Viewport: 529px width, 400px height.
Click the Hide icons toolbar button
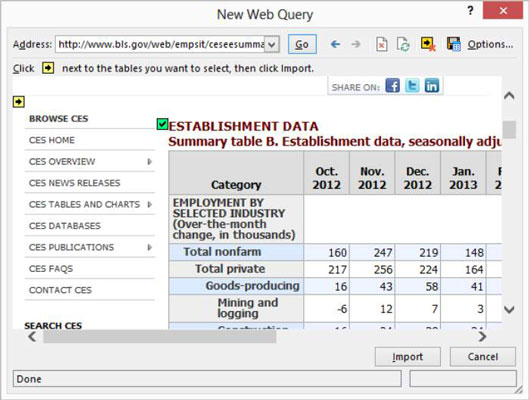tap(428, 44)
